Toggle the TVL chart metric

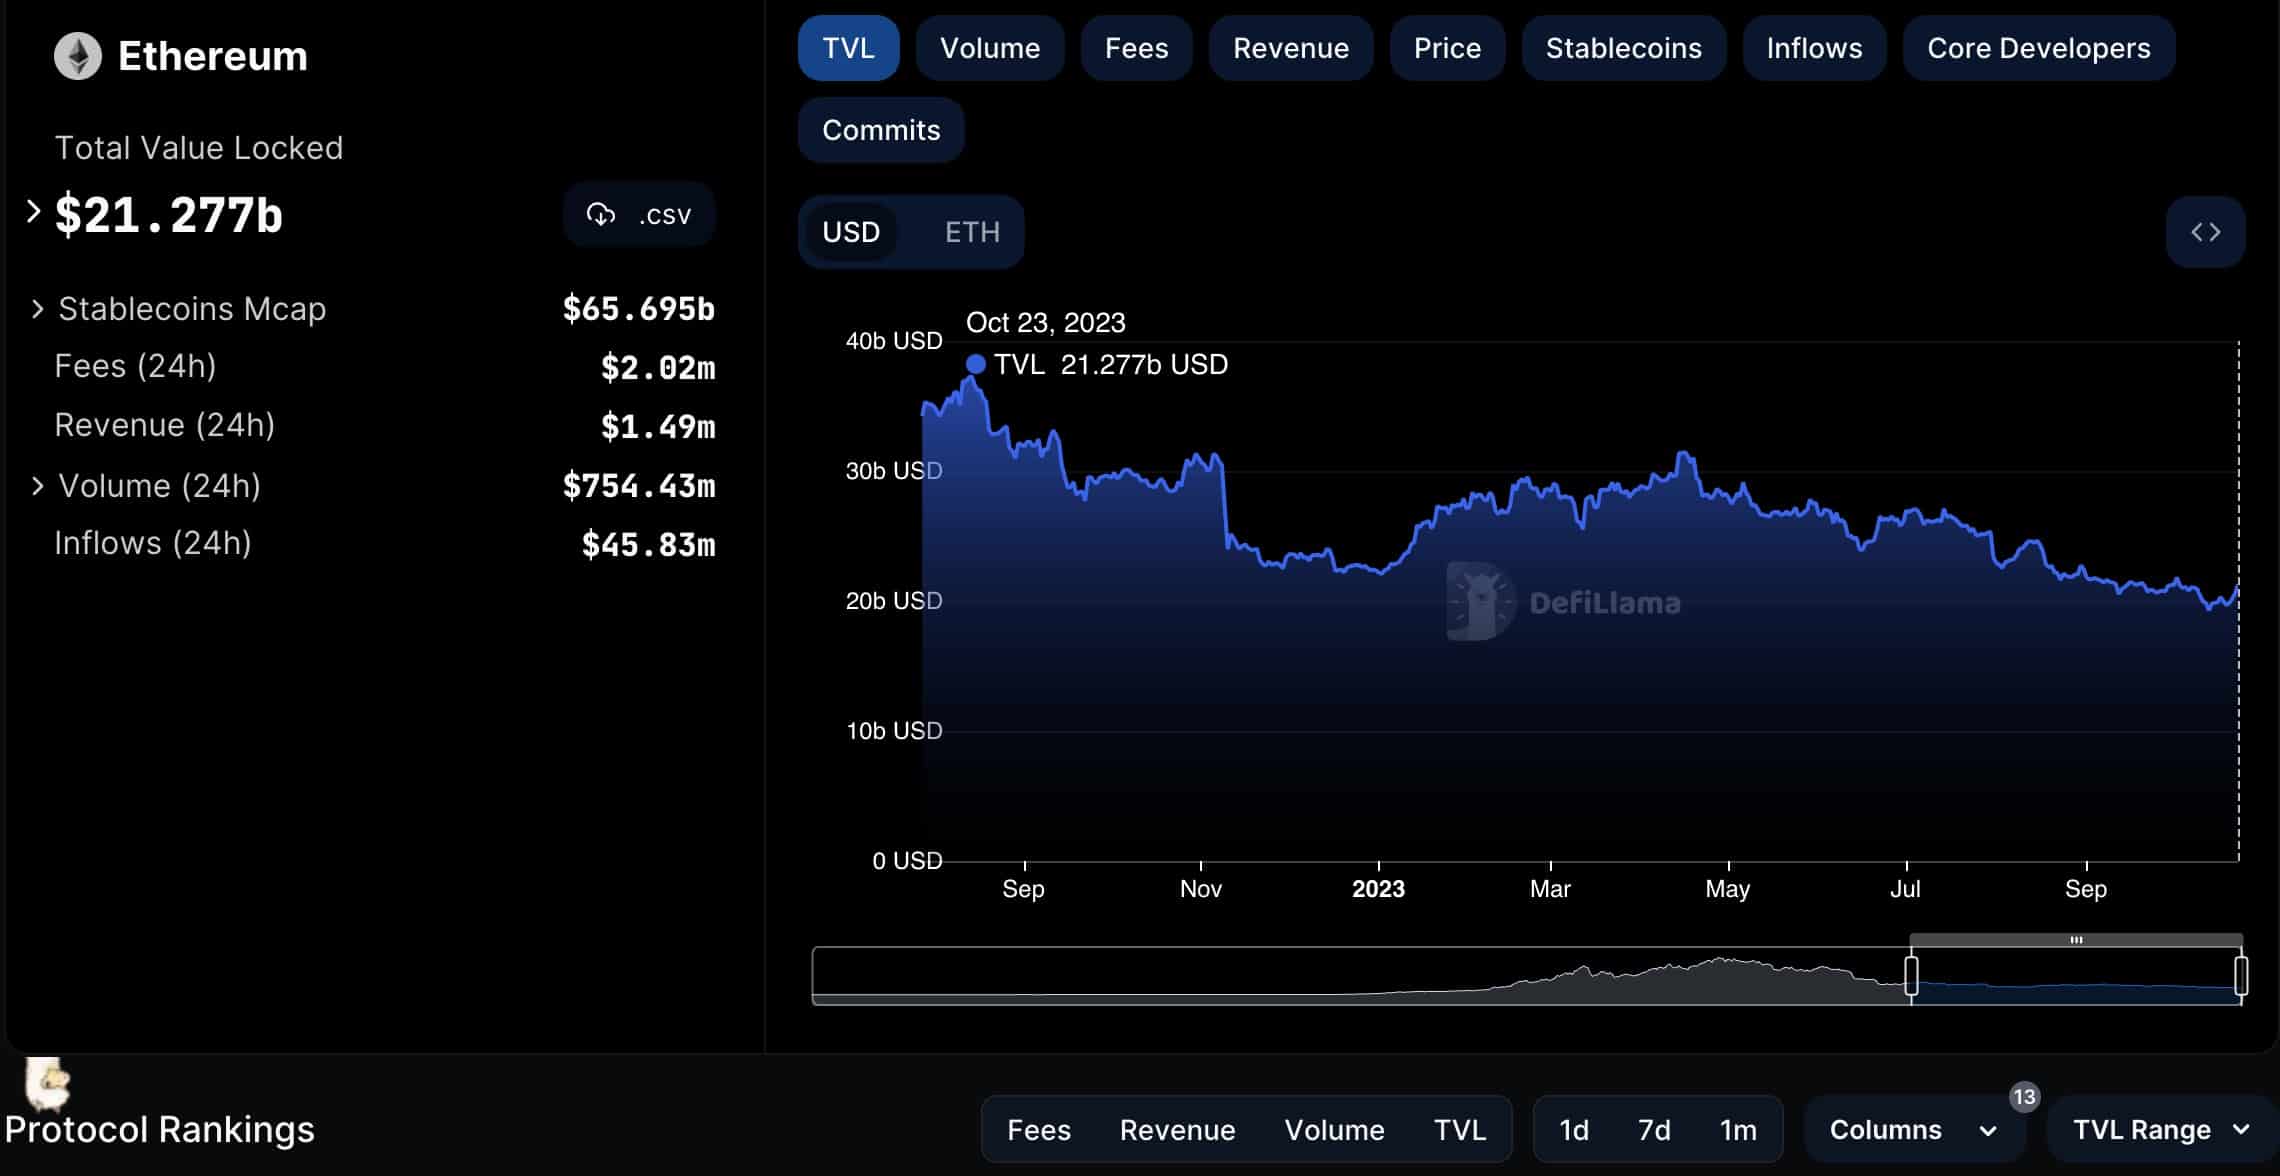848,48
